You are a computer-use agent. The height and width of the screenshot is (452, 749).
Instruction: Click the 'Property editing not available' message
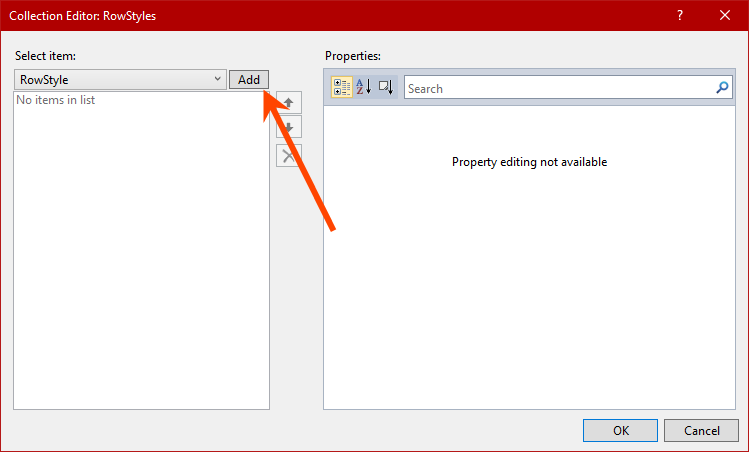(529, 162)
